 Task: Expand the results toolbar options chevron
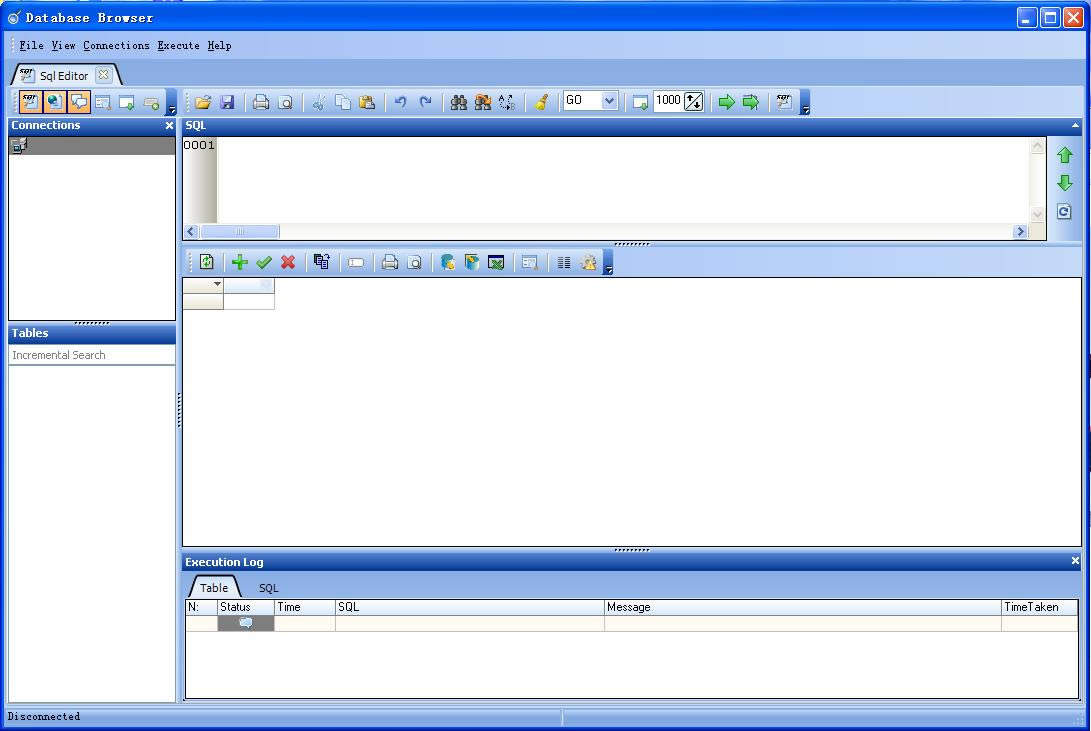pyautogui.click(x=608, y=263)
